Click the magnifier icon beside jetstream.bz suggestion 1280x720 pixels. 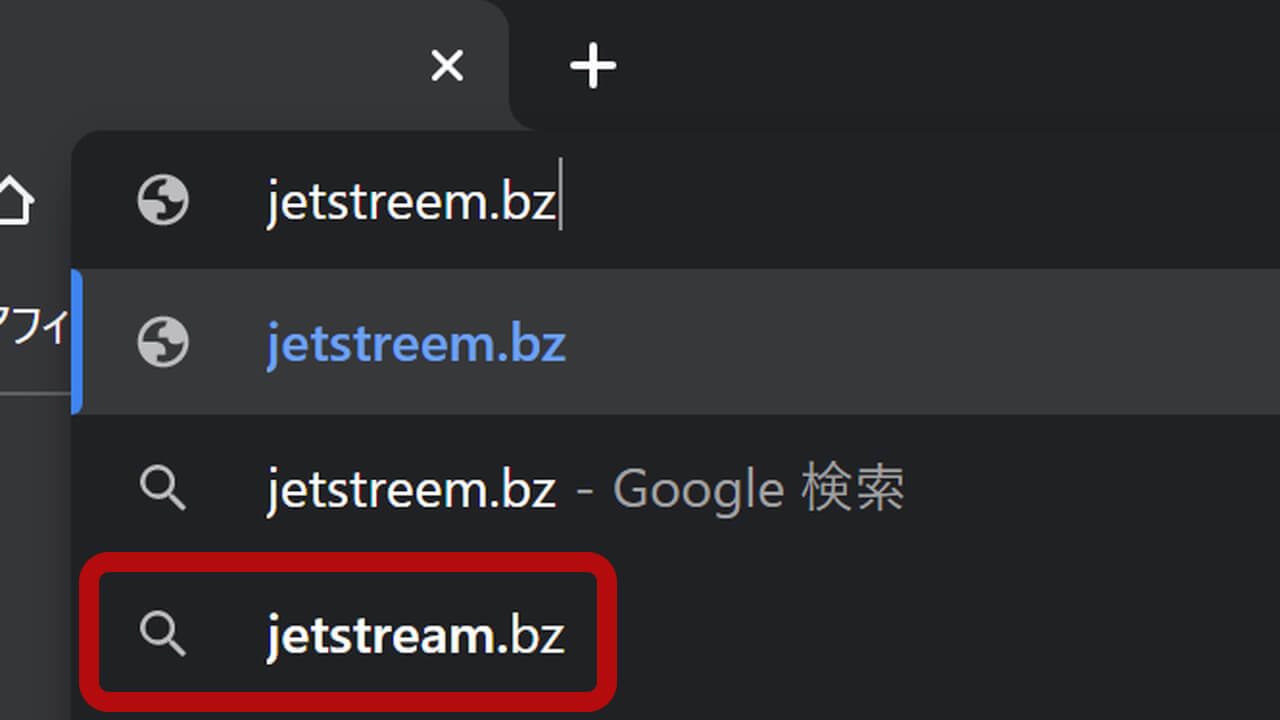(x=162, y=634)
